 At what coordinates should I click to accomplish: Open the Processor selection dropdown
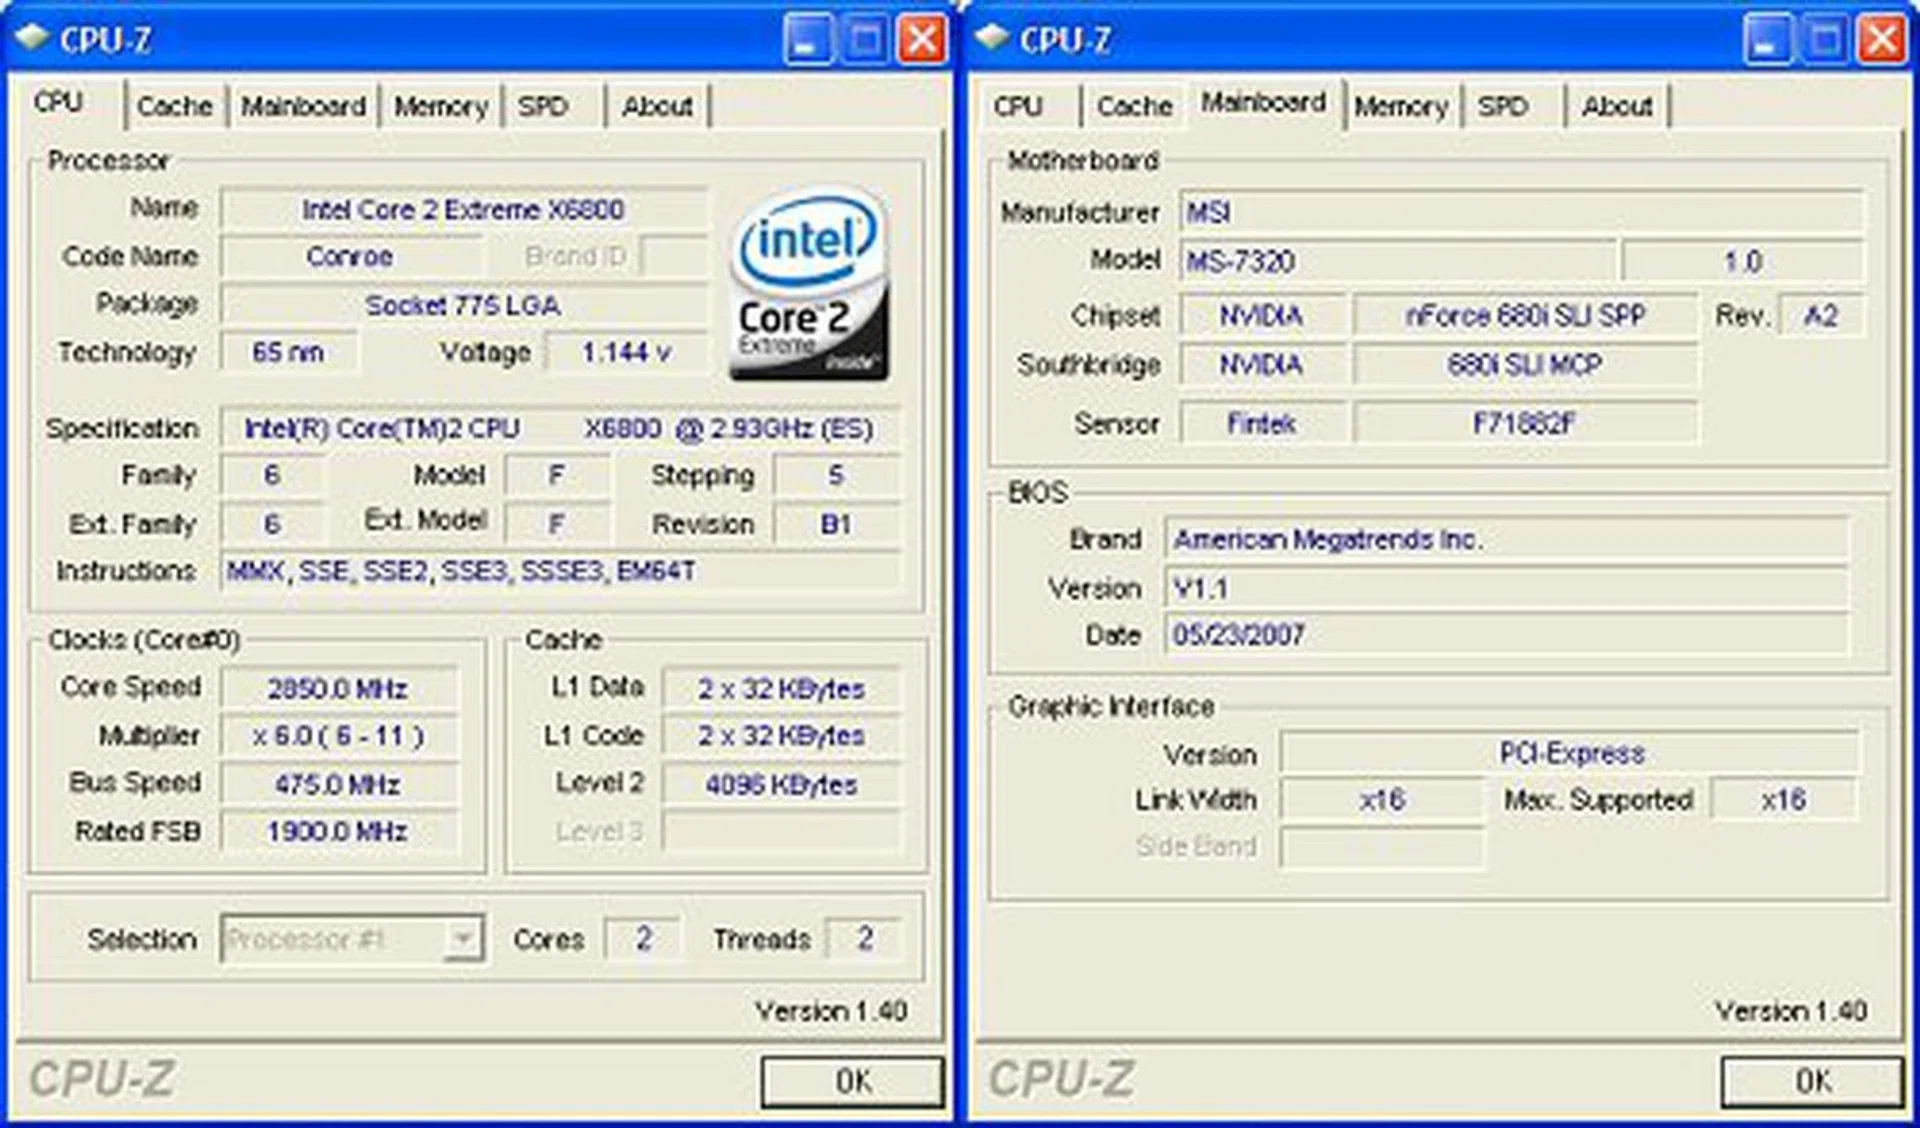pos(350,938)
